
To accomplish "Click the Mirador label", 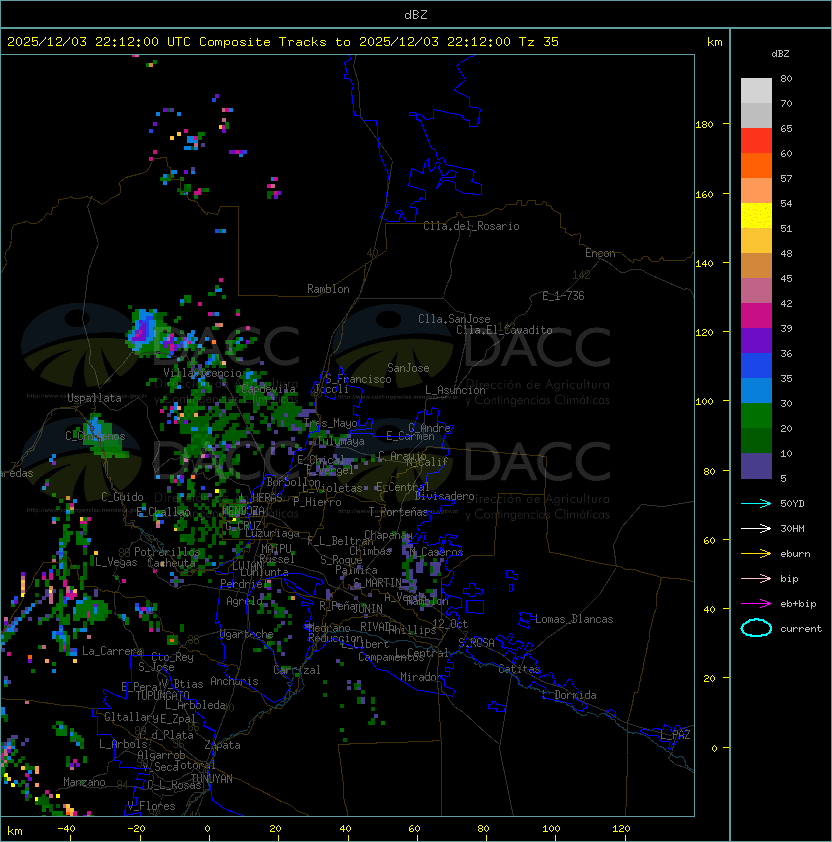I will click(421, 677).
